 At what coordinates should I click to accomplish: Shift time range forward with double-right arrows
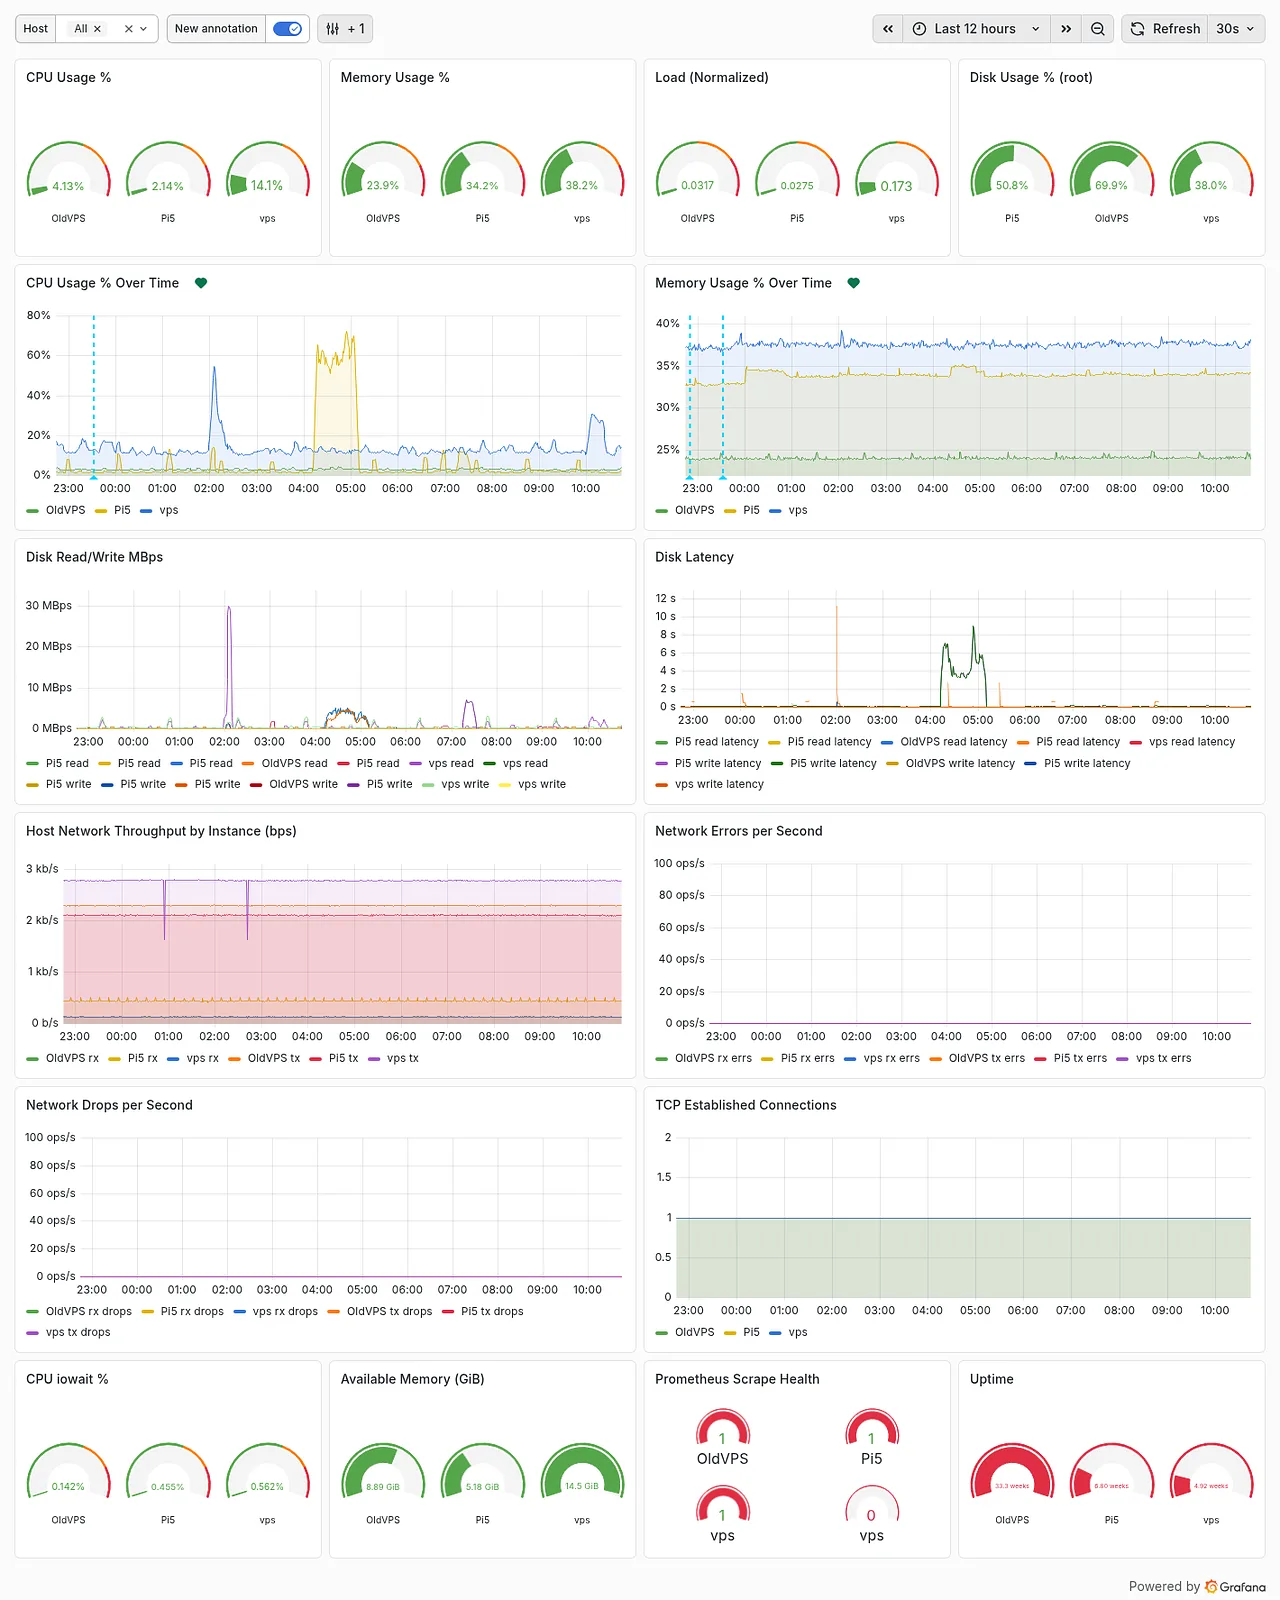(1066, 29)
